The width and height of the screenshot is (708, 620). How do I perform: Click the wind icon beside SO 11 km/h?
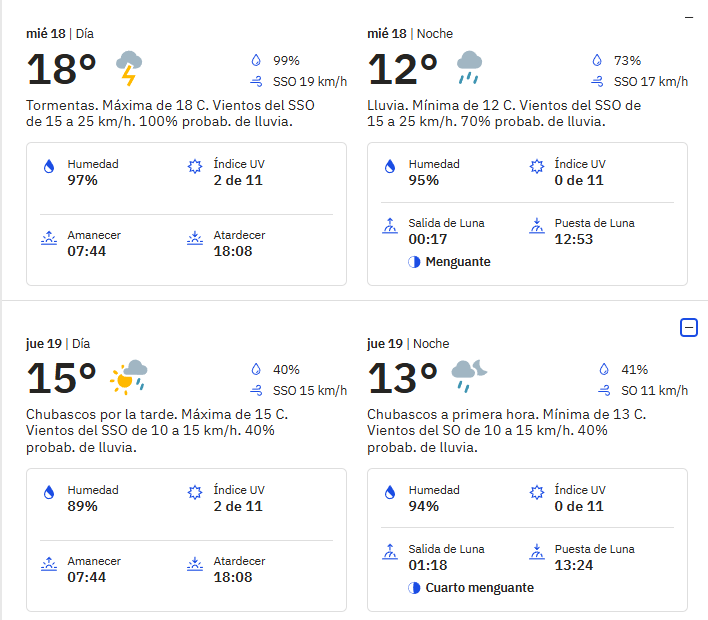coord(604,391)
